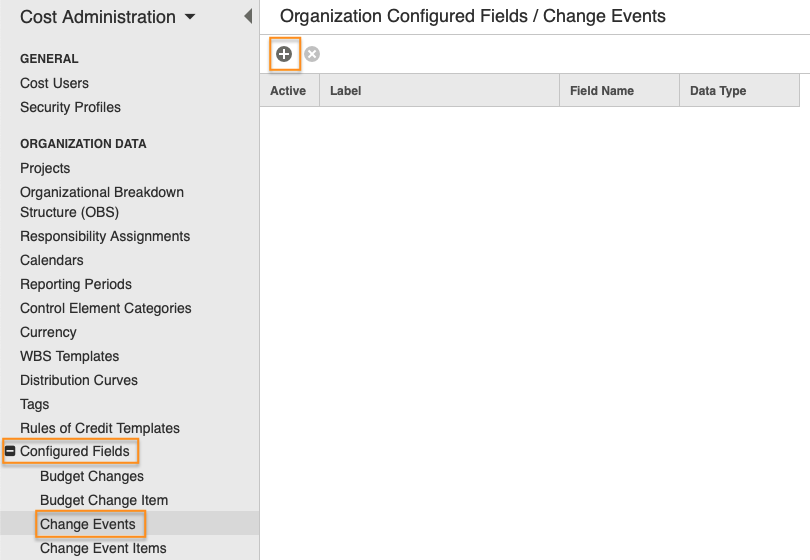The height and width of the screenshot is (560, 810).
Task: Go to Security Profiles
Action: point(70,107)
